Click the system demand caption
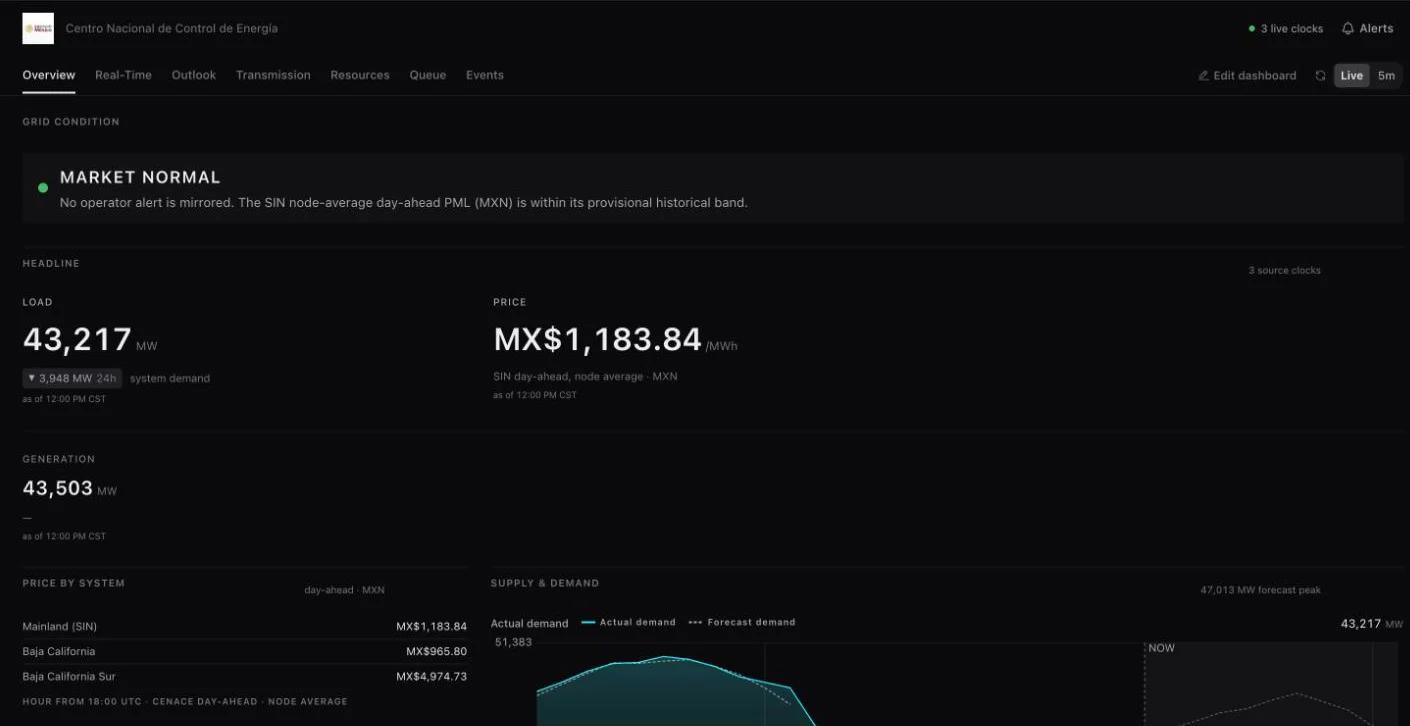Image resolution: width=1410 pixels, height=726 pixels. 170,379
